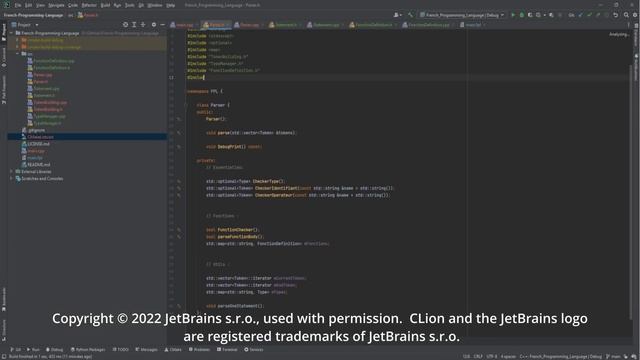Select .gitignore in project tree
This screenshot has width=640, height=360.
[x=33, y=130]
